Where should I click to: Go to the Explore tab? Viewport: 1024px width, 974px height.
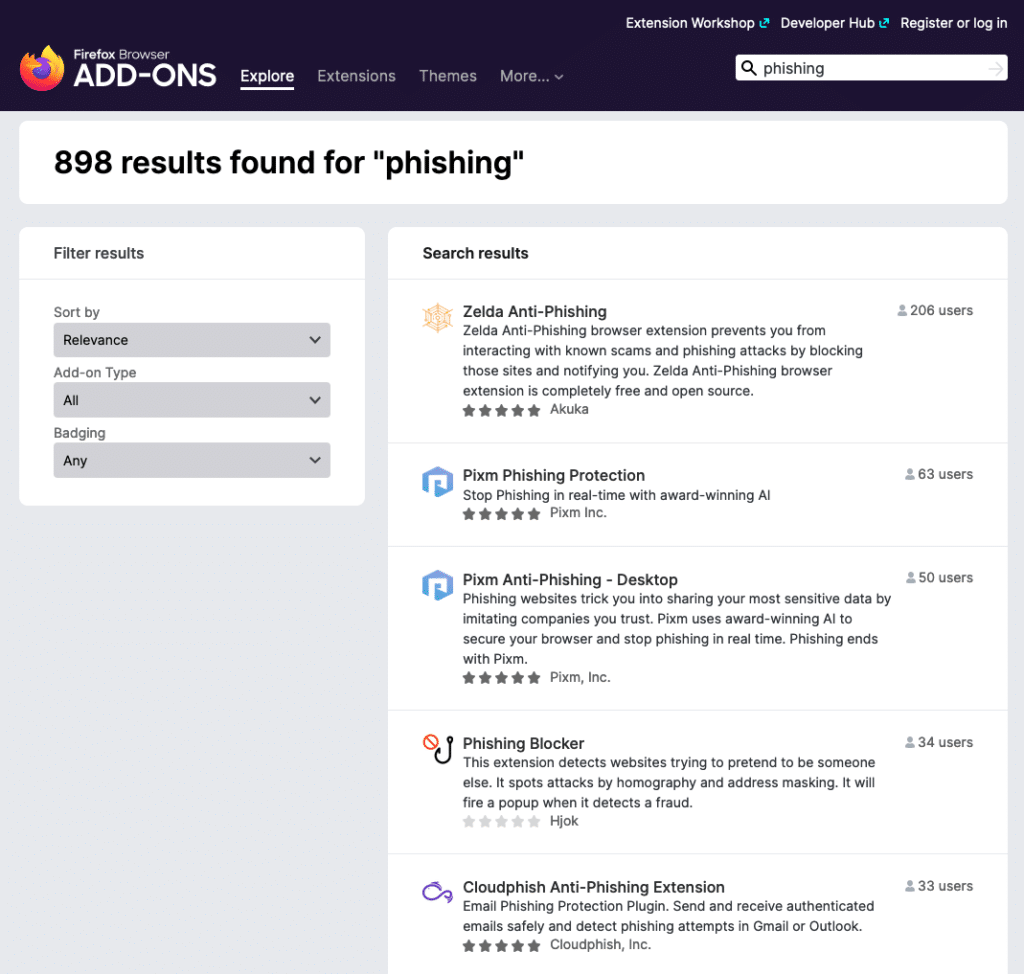(267, 76)
